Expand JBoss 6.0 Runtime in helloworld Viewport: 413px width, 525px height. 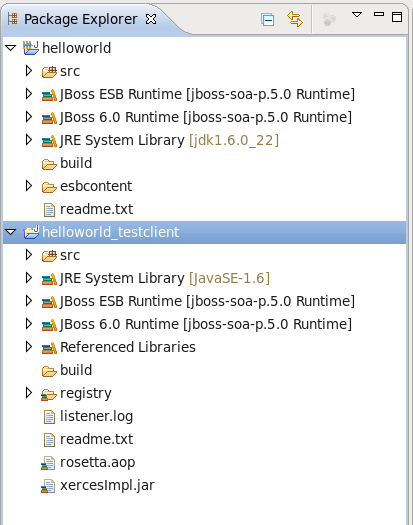[29, 117]
